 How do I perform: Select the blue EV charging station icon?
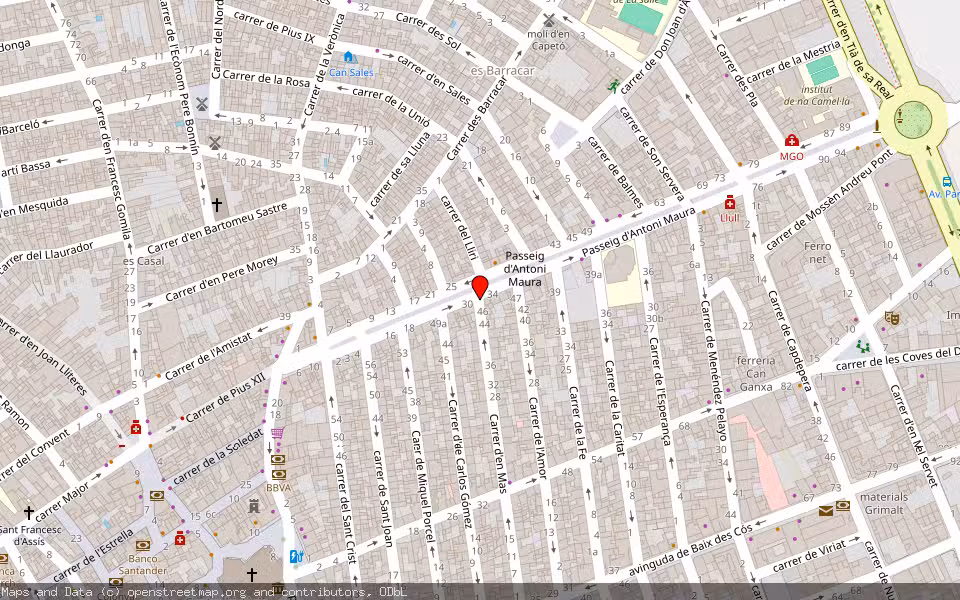[x=296, y=557]
